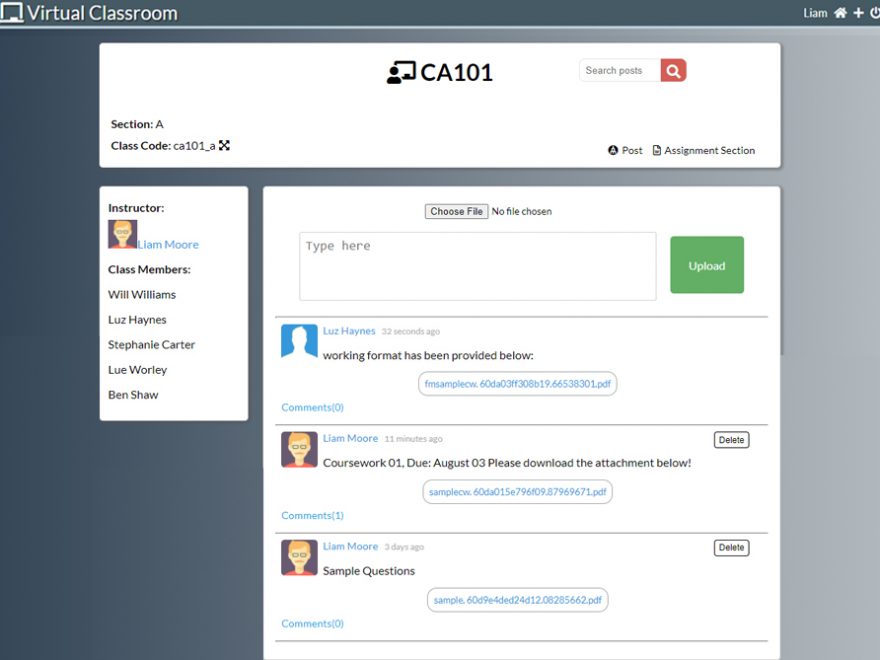Open the fmsamplecw PDF attachment
This screenshot has width=880, height=660.
coord(517,384)
